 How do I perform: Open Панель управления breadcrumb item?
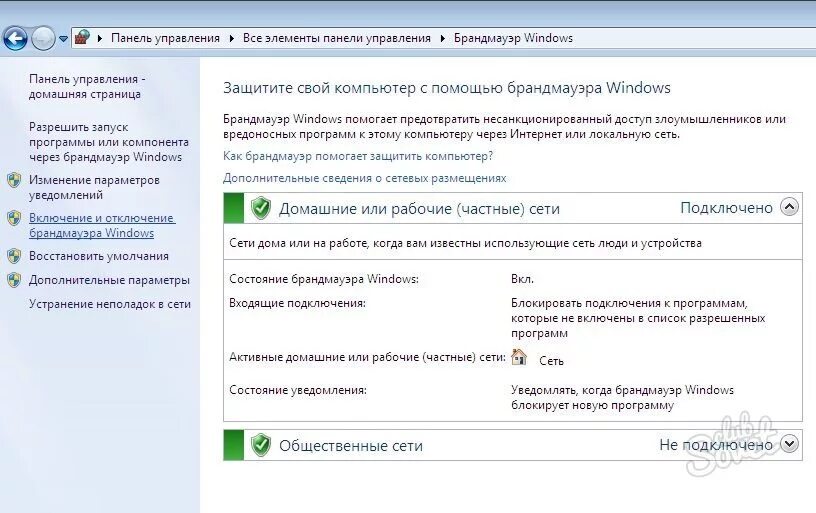(165, 38)
